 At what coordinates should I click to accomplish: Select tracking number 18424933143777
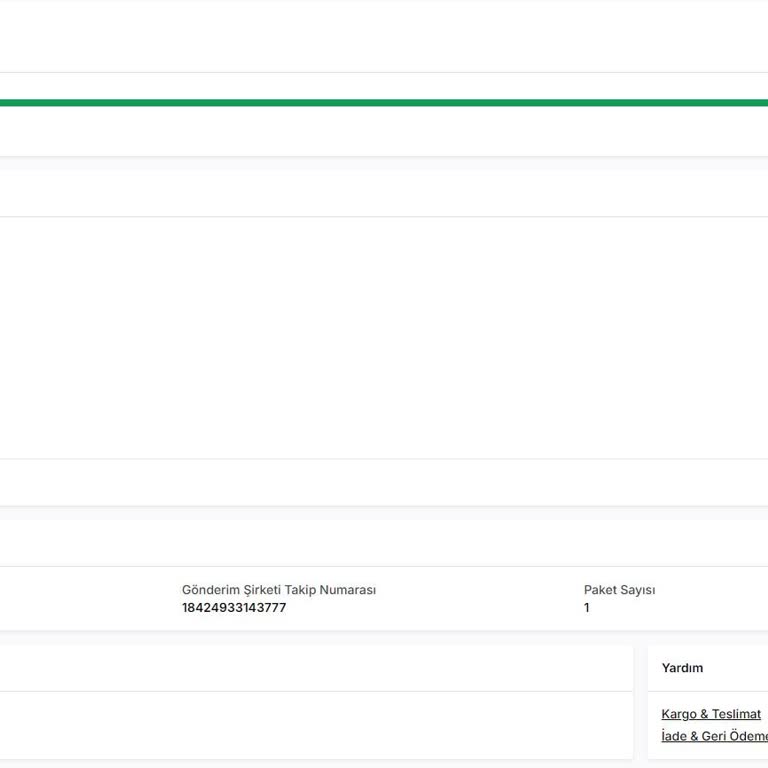pos(234,608)
